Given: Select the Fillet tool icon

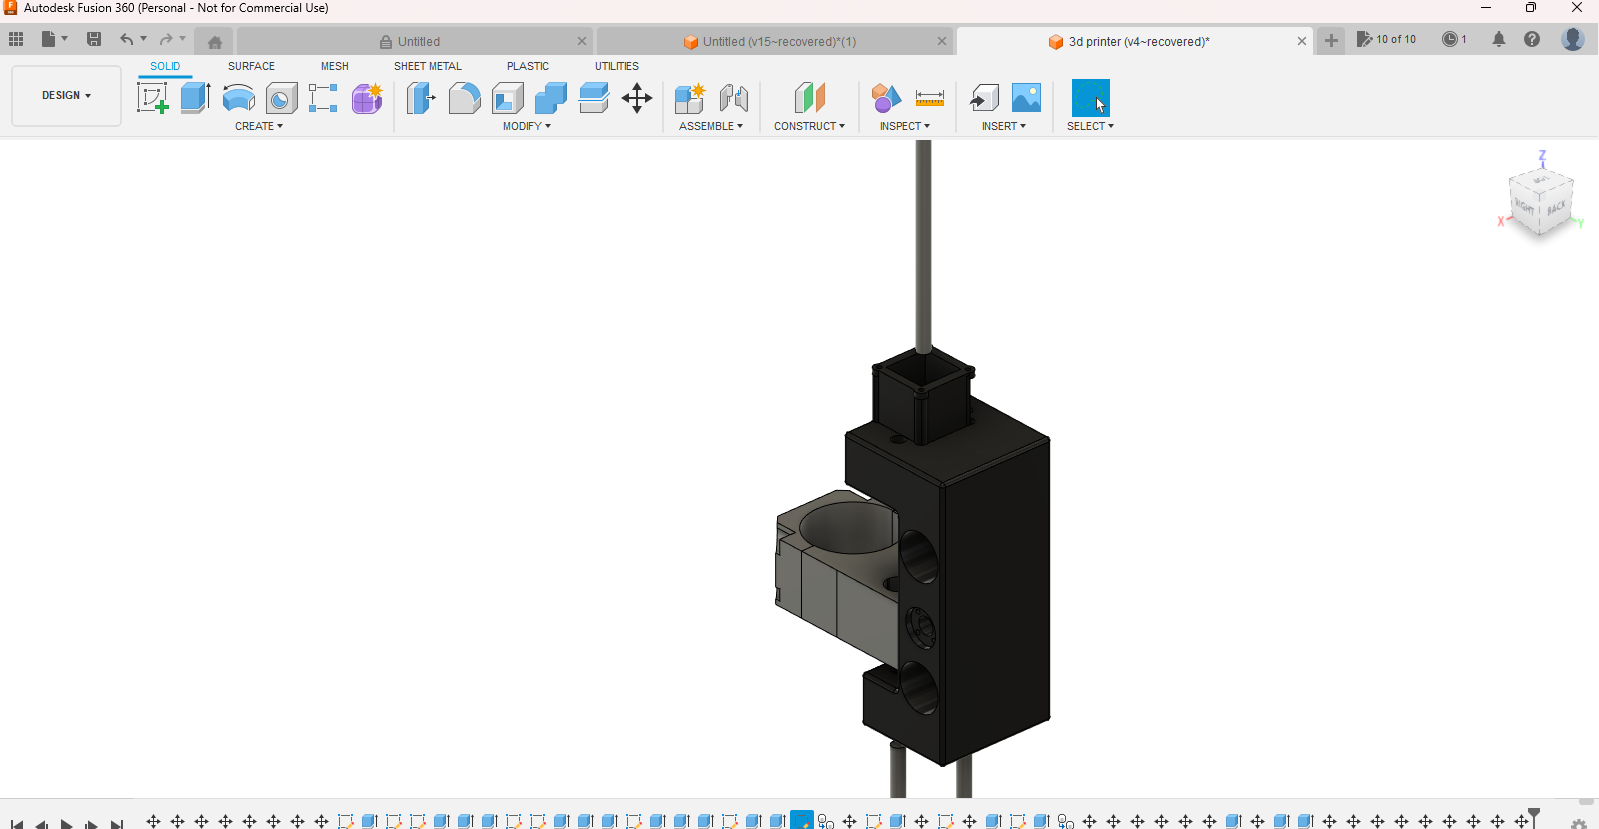Looking at the screenshot, I should tap(464, 98).
